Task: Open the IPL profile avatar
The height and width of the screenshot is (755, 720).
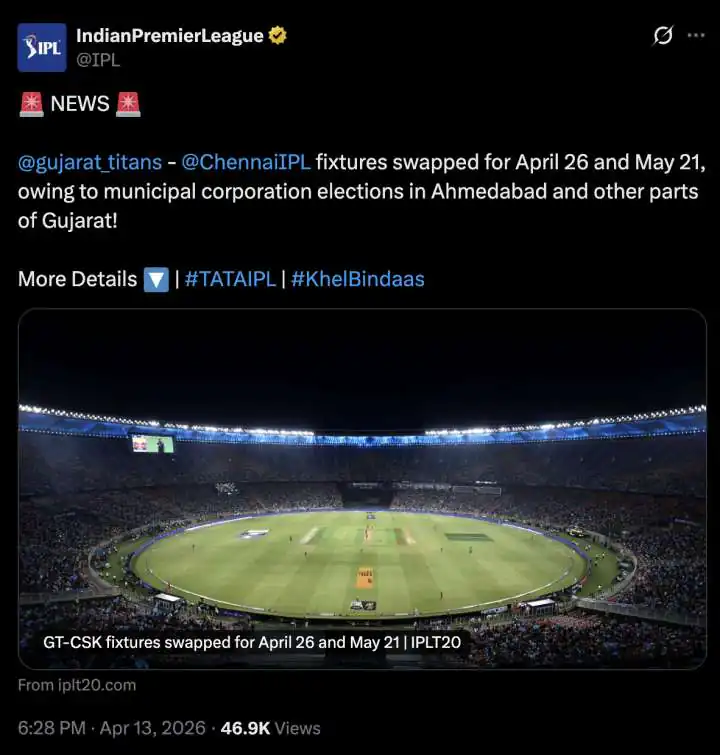Action: pos(42,47)
